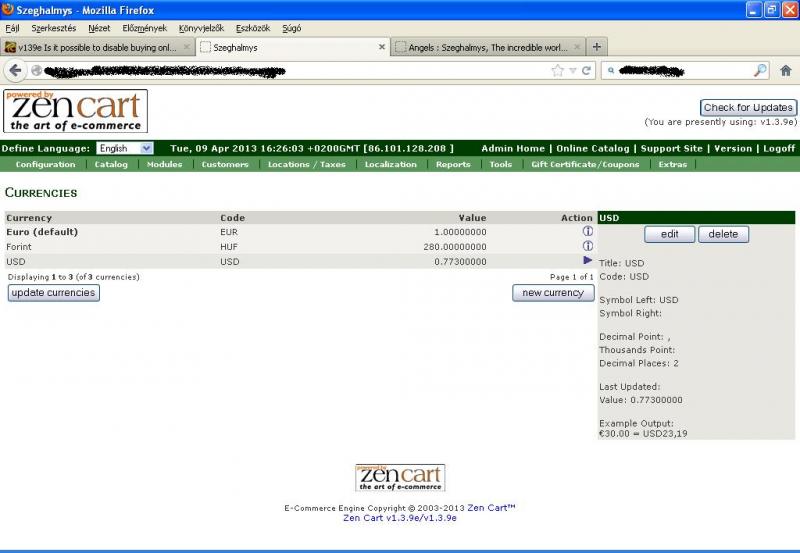Open the Könyvjelzők menu
This screenshot has width=800, height=553.
click(202, 28)
